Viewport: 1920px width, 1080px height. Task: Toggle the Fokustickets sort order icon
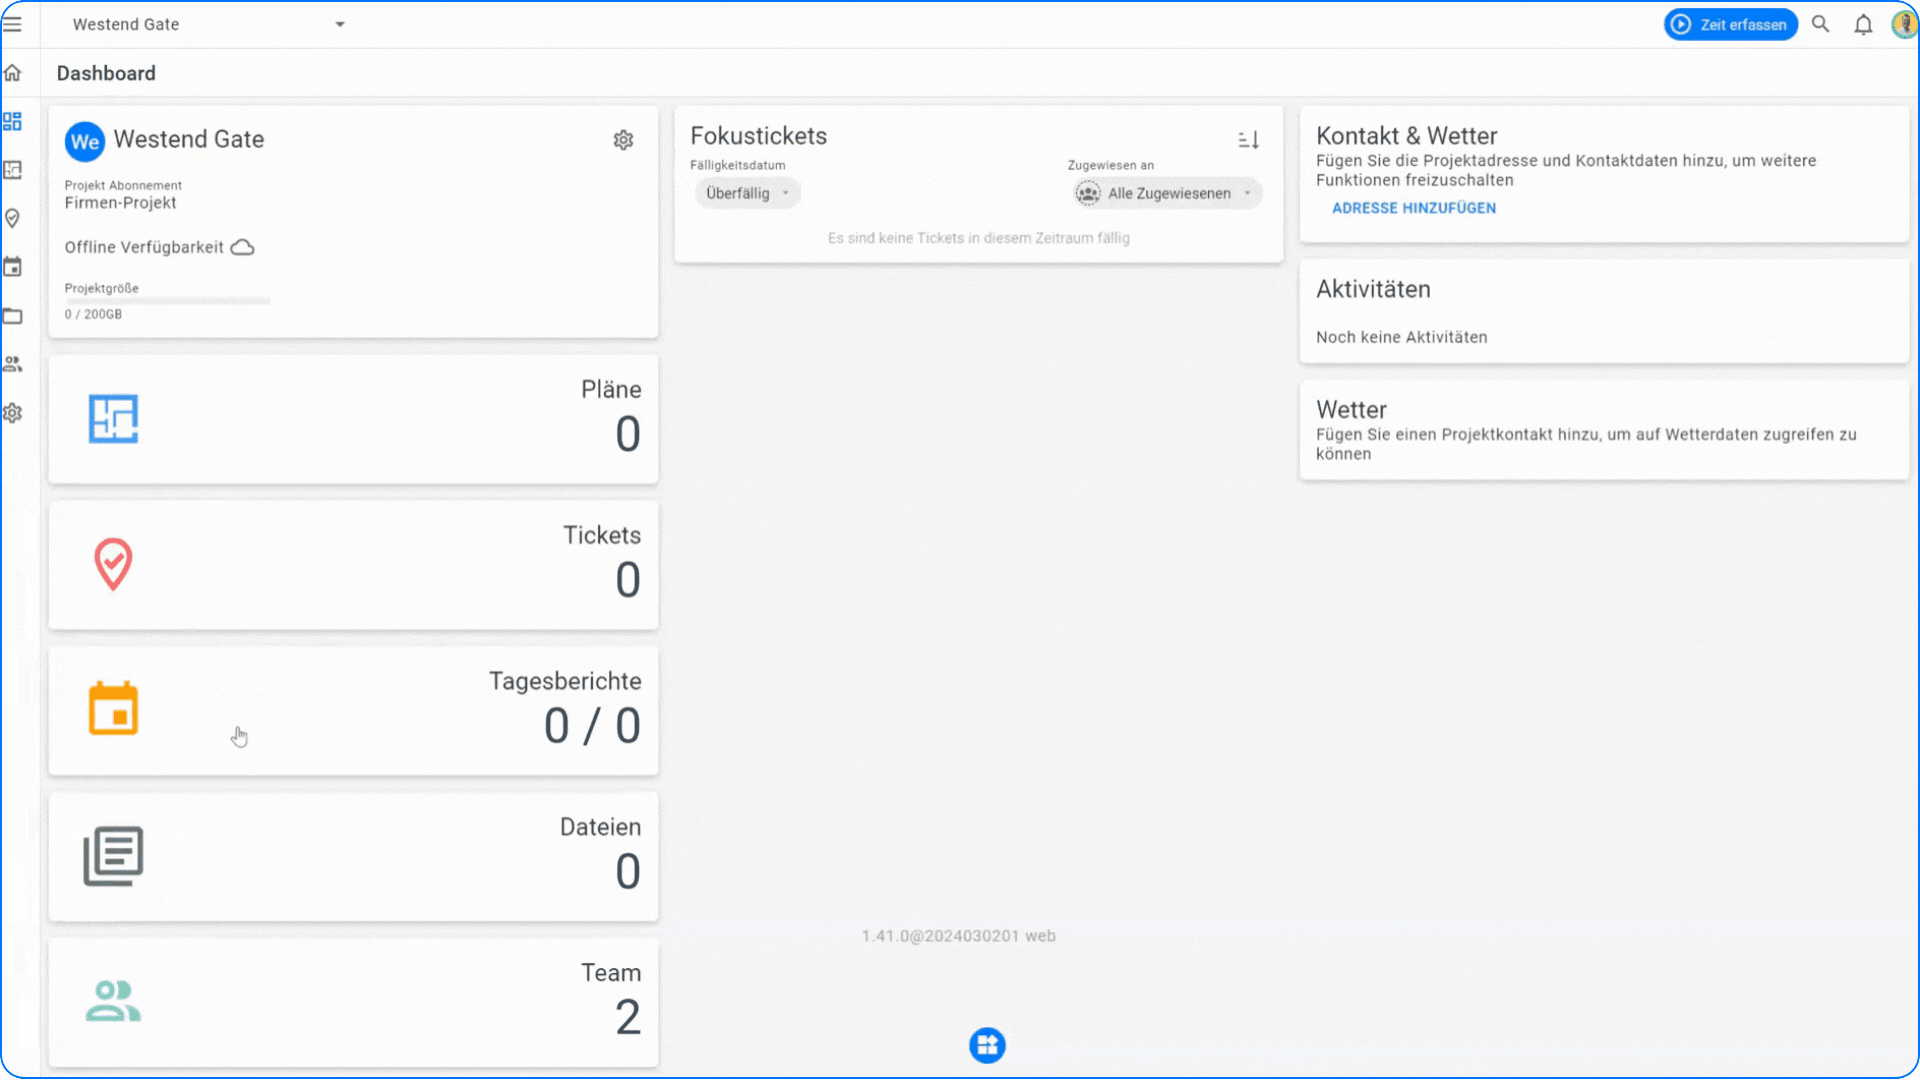tap(1248, 140)
